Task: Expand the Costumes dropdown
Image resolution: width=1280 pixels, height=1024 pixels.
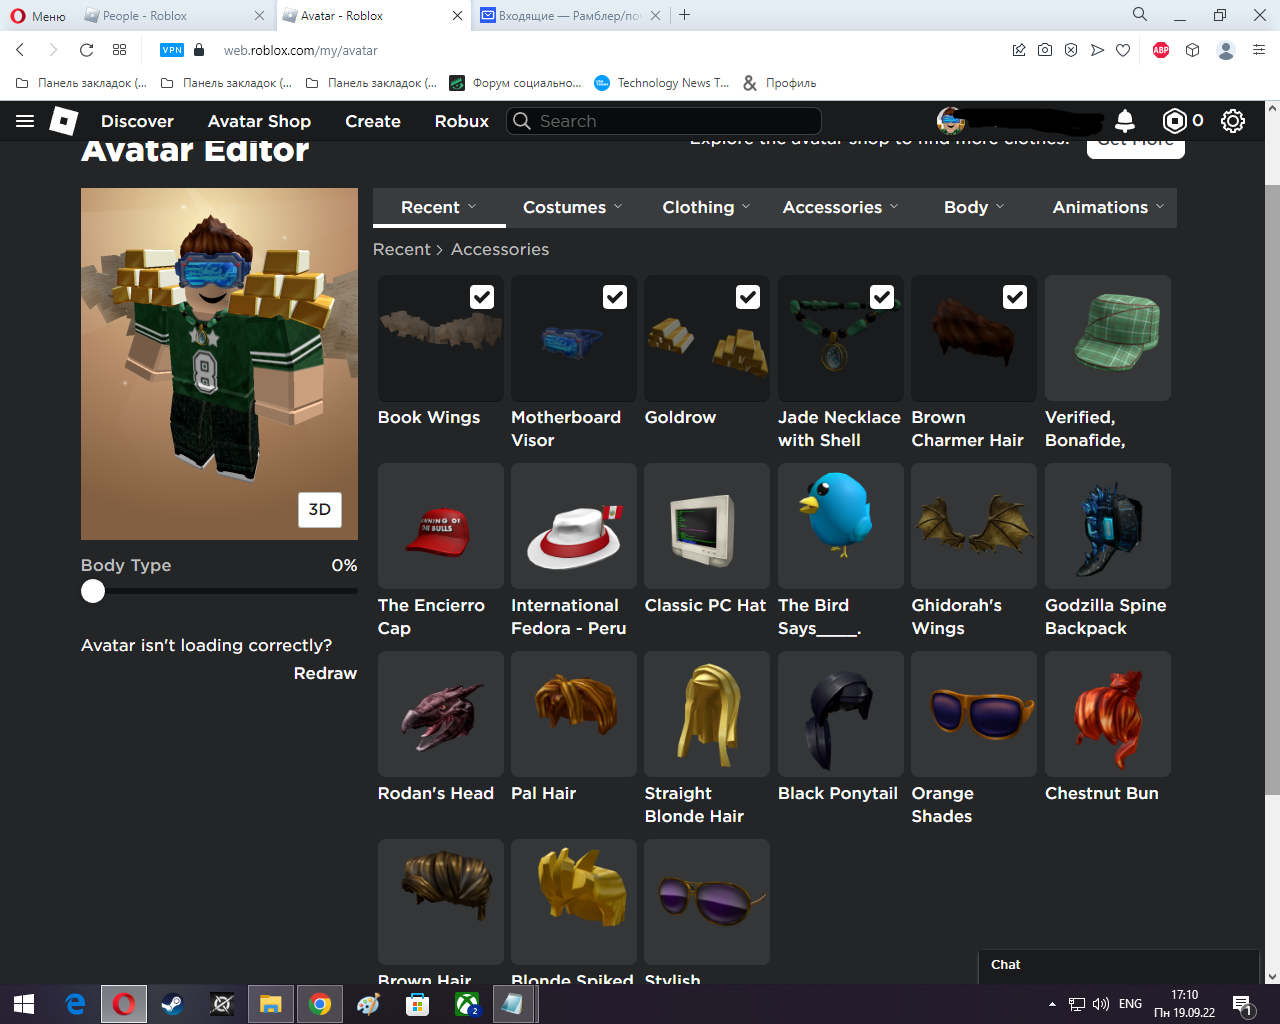Action: pyautogui.click(x=573, y=207)
